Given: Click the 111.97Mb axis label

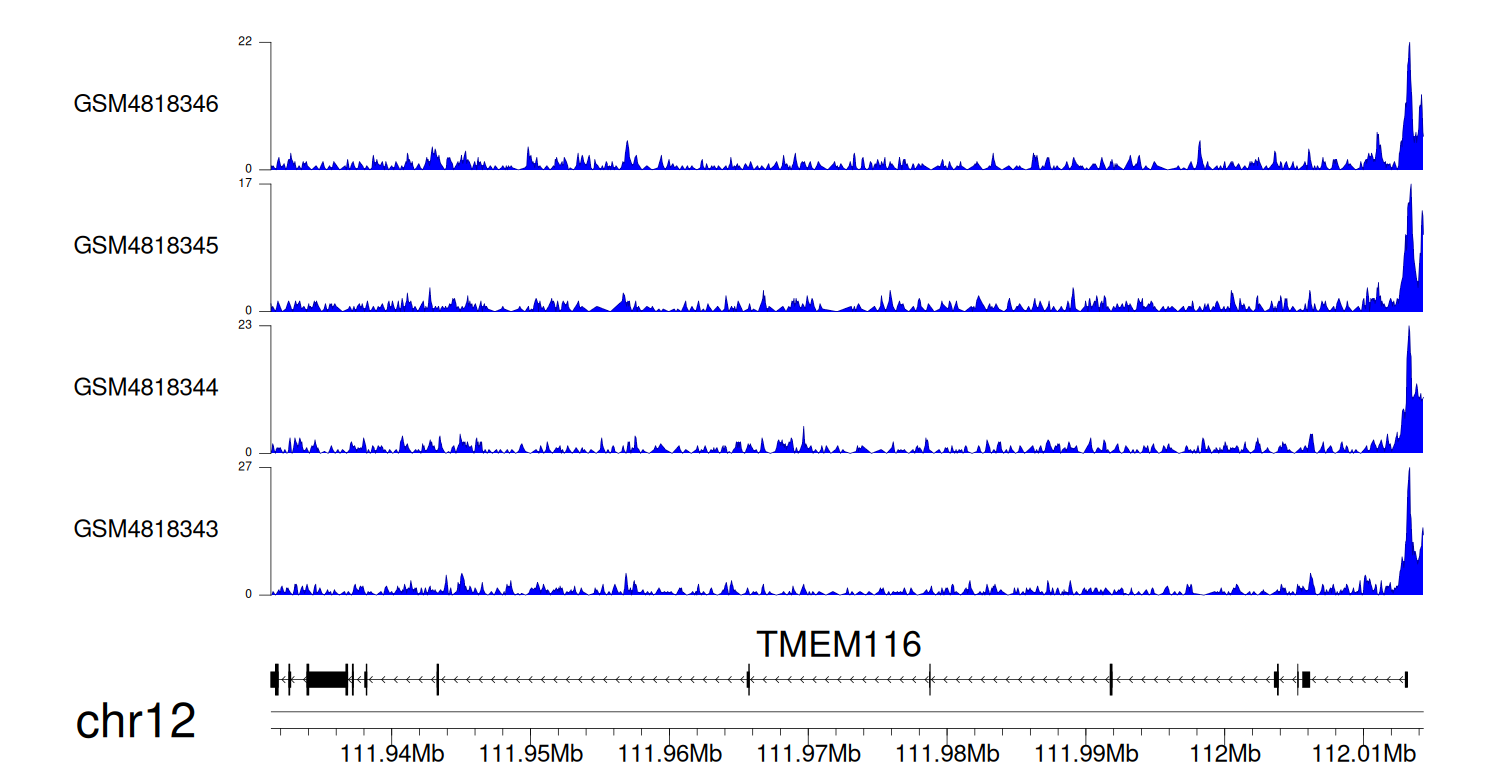Looking at the screenshot, I should (808, 753).
